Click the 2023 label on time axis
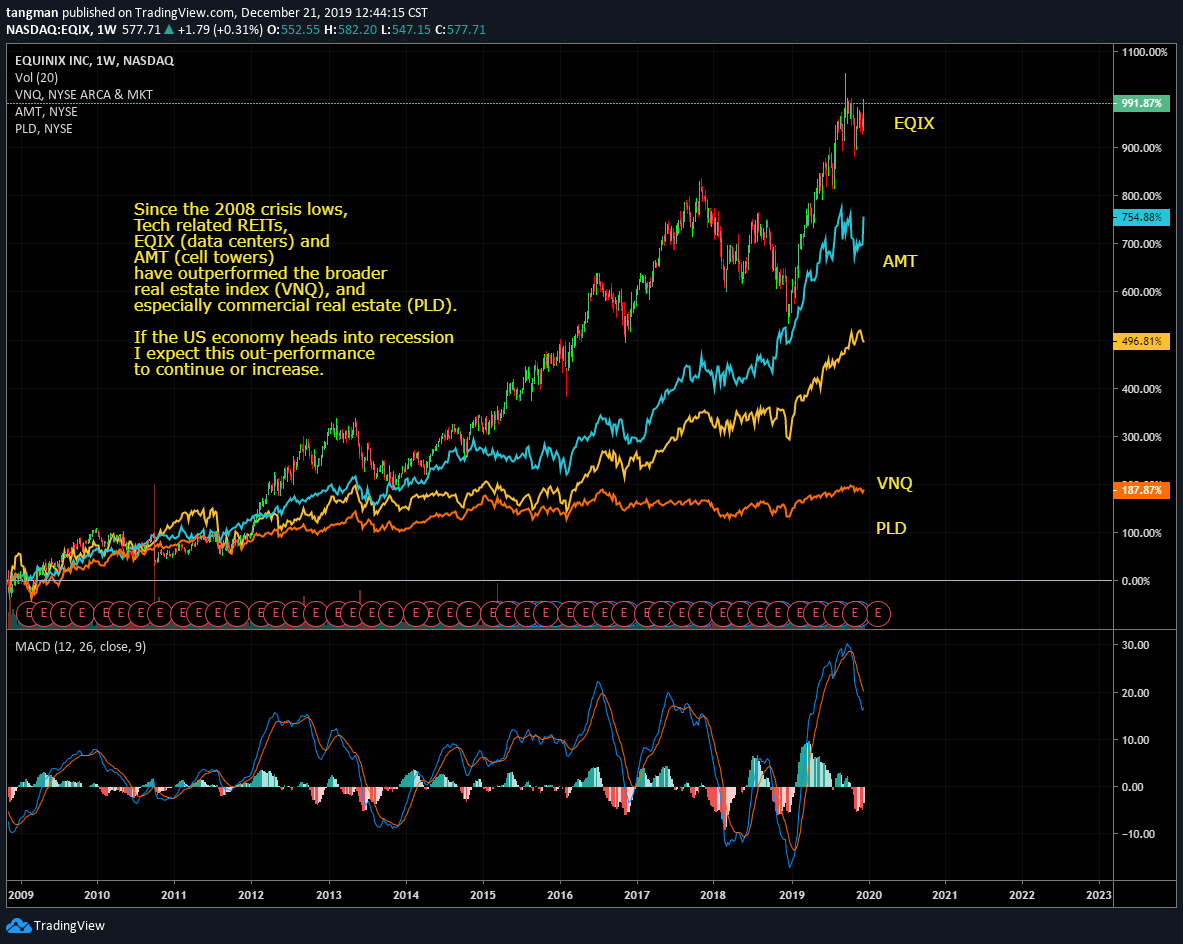1183x944 pixels. [1098, 895]
